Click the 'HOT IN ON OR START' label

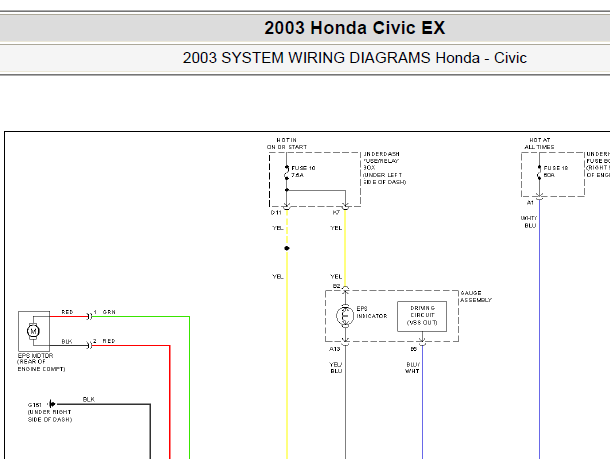(x=287, y=144)
